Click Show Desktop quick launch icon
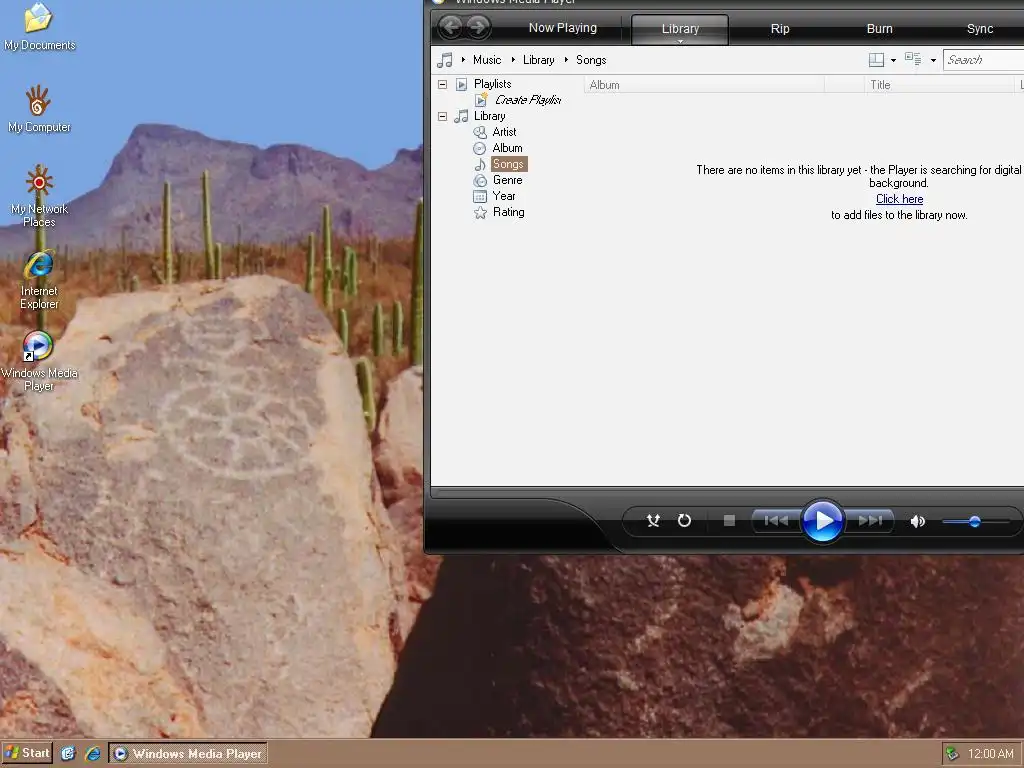1024x768 pixels. point(68,754)
